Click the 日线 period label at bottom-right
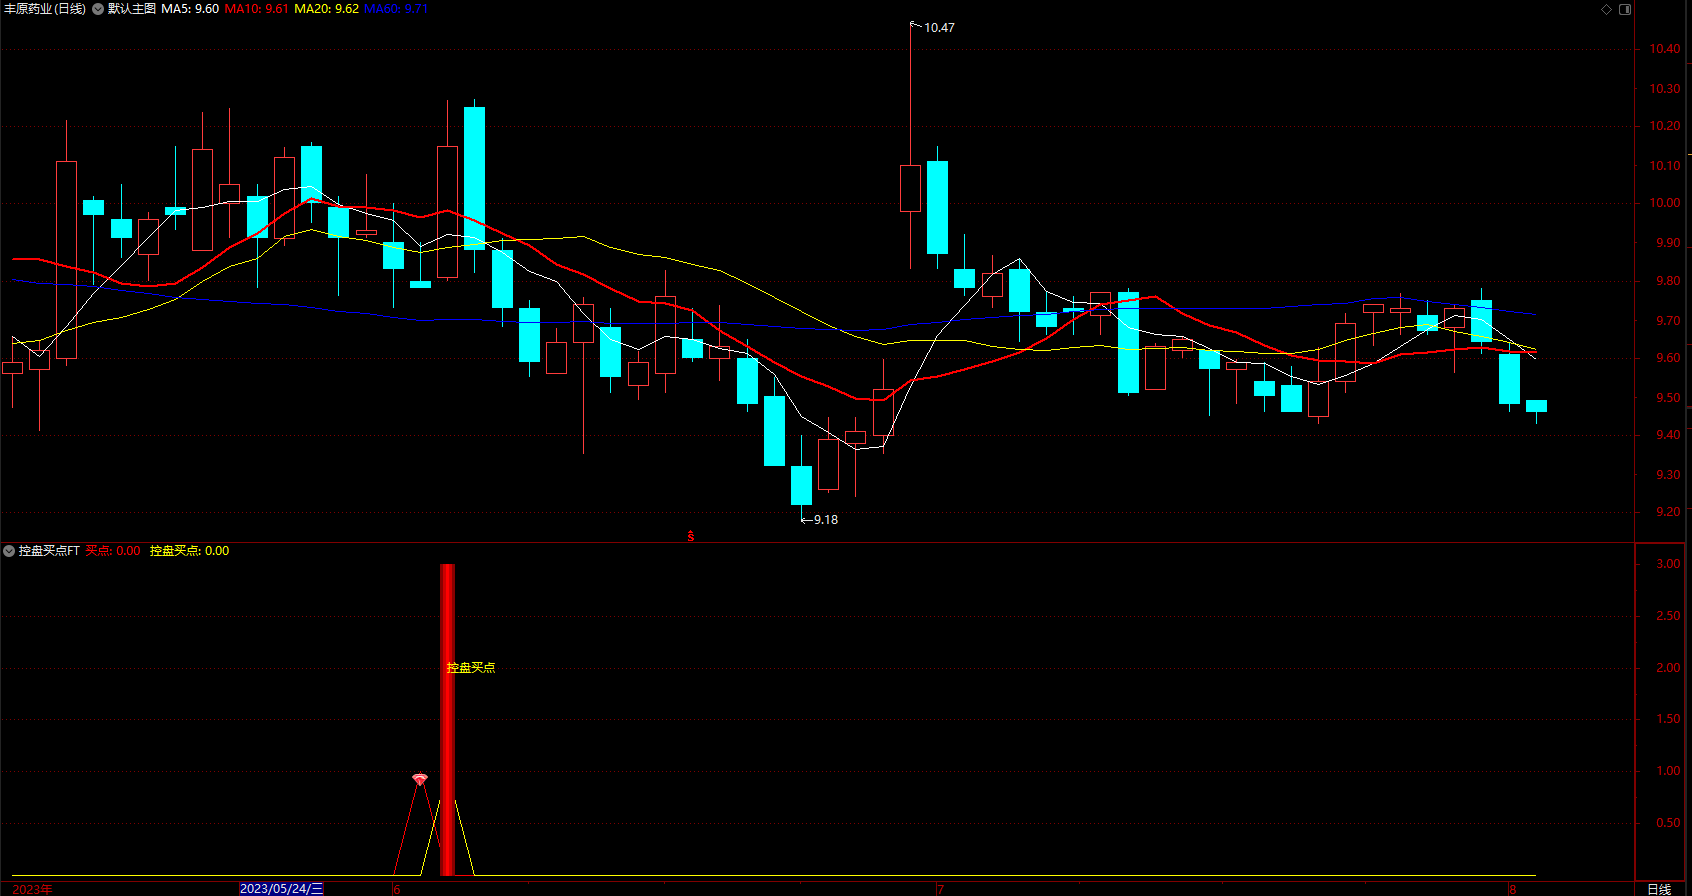This screenshot has height=896, width=1692. coord(1659,889)
